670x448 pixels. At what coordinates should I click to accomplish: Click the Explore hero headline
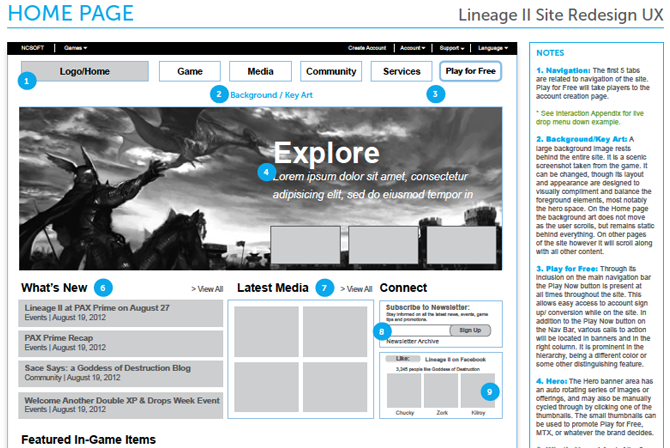(326, 153)
